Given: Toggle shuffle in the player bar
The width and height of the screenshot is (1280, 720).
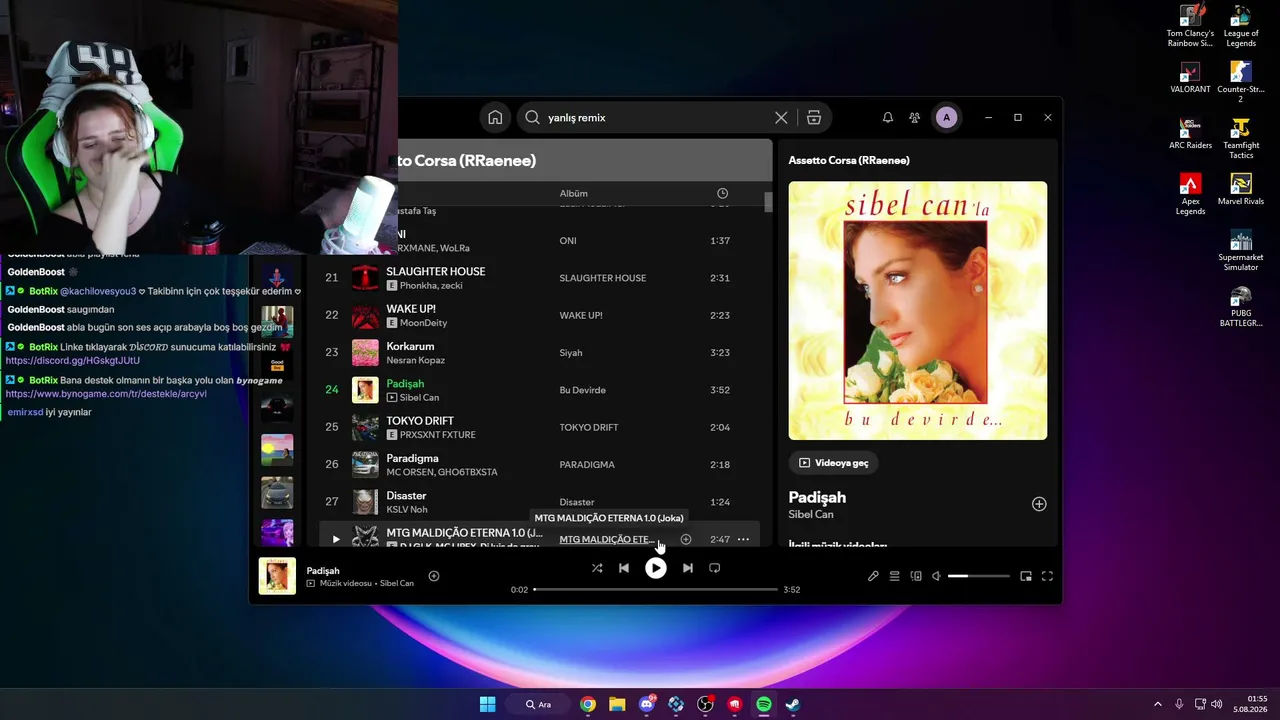Looking at the screenshot, I should coord(597,568).
